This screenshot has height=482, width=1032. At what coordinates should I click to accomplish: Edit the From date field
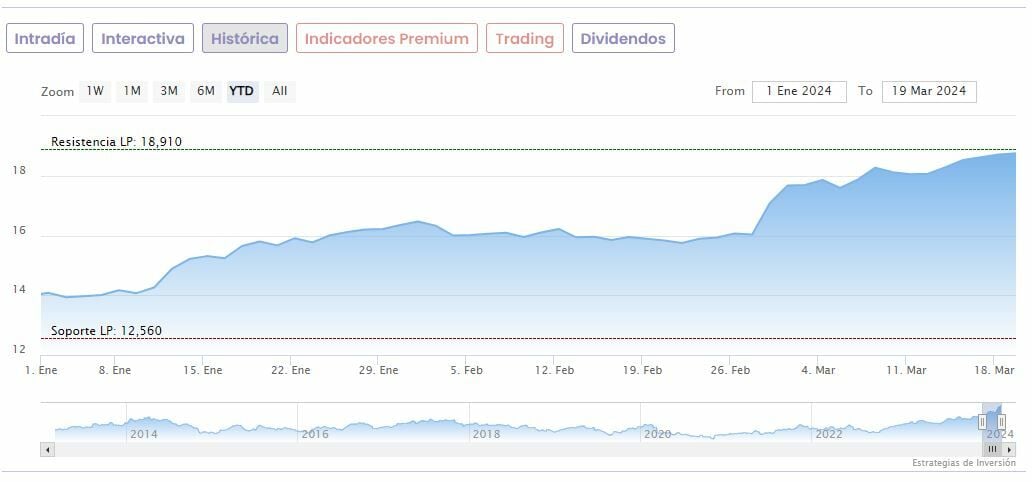799,91
